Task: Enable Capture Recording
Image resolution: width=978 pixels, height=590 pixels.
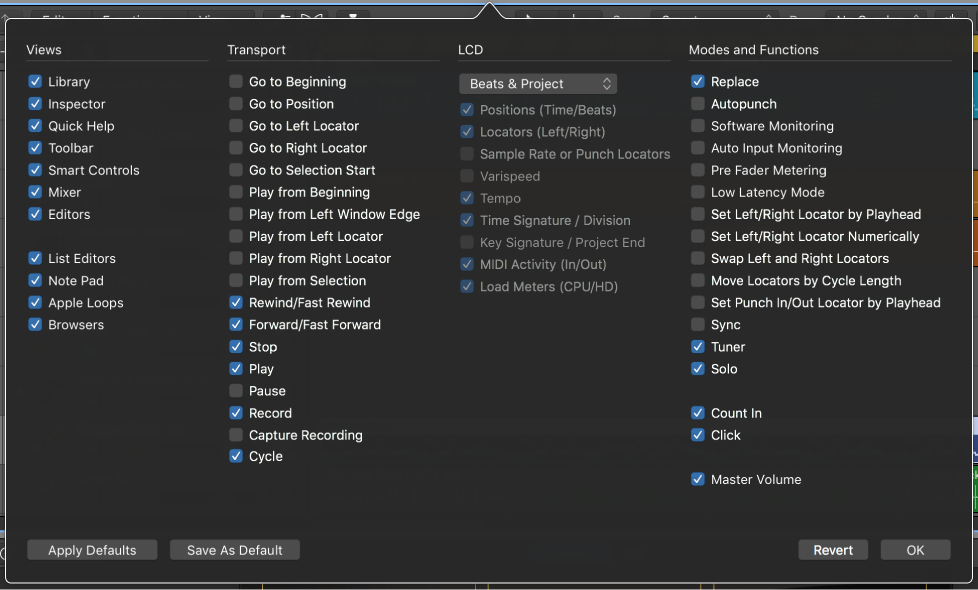Action: tap(236, 434)
